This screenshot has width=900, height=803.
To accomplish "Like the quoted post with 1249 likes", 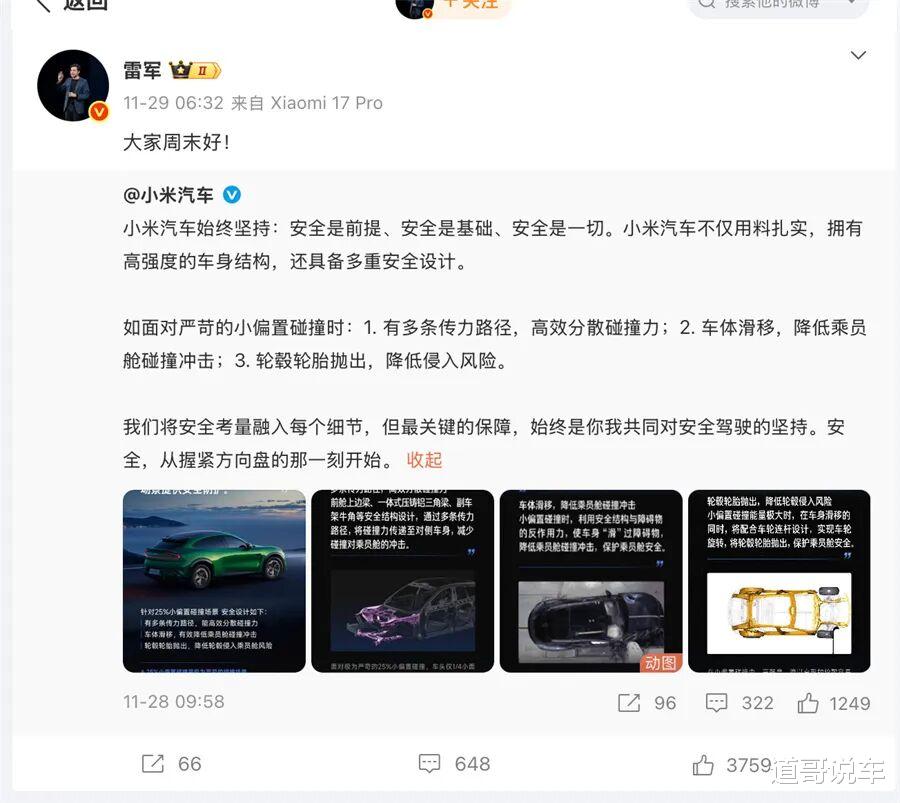I will tap(833, 703).
